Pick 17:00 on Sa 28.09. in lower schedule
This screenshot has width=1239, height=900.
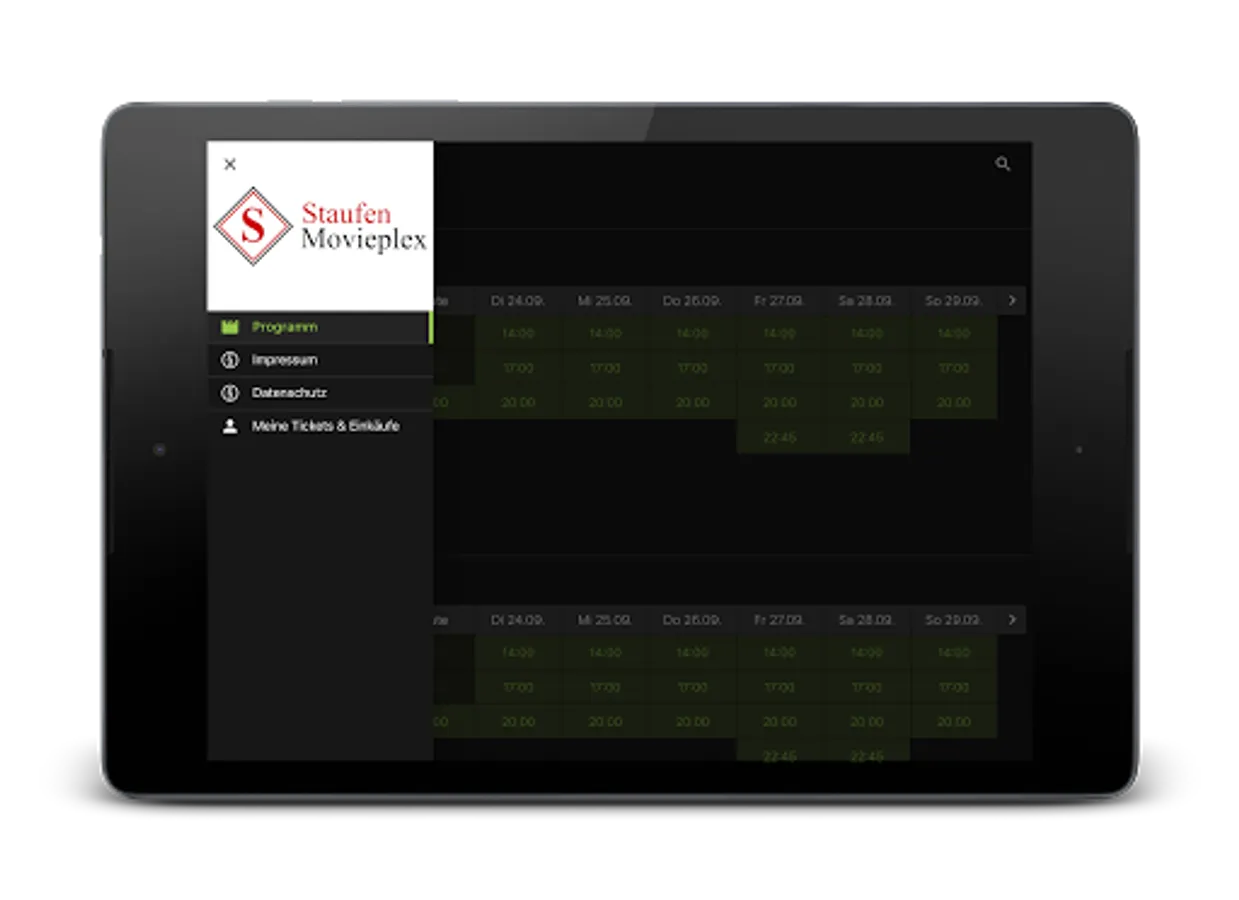click(x=866, y=687)
